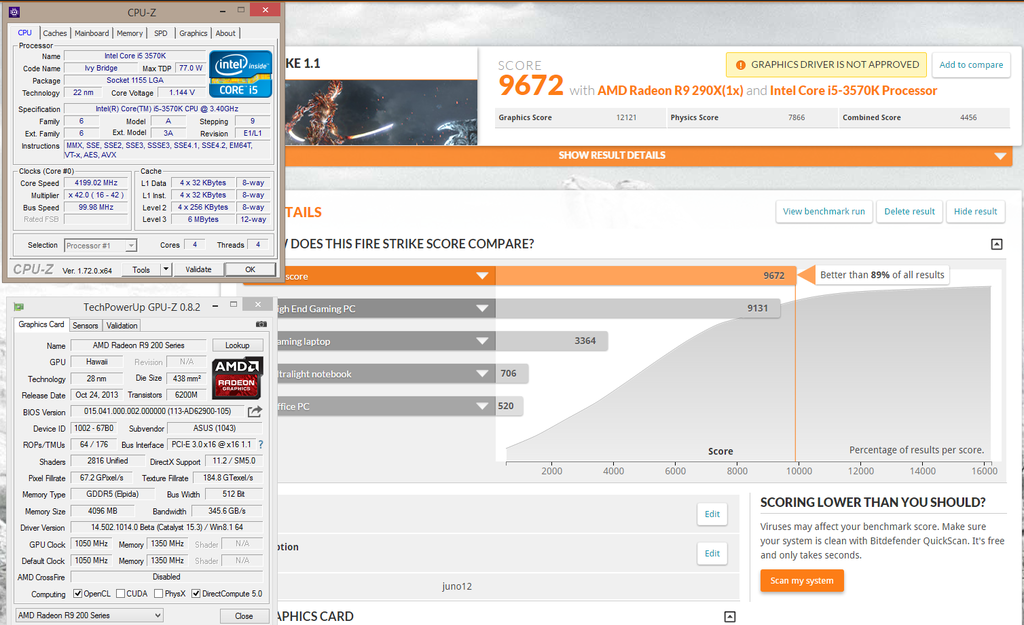Click the Close button in GPU-Z
The width and height of the screenshot is (1024, 625).
pos(244,616)
